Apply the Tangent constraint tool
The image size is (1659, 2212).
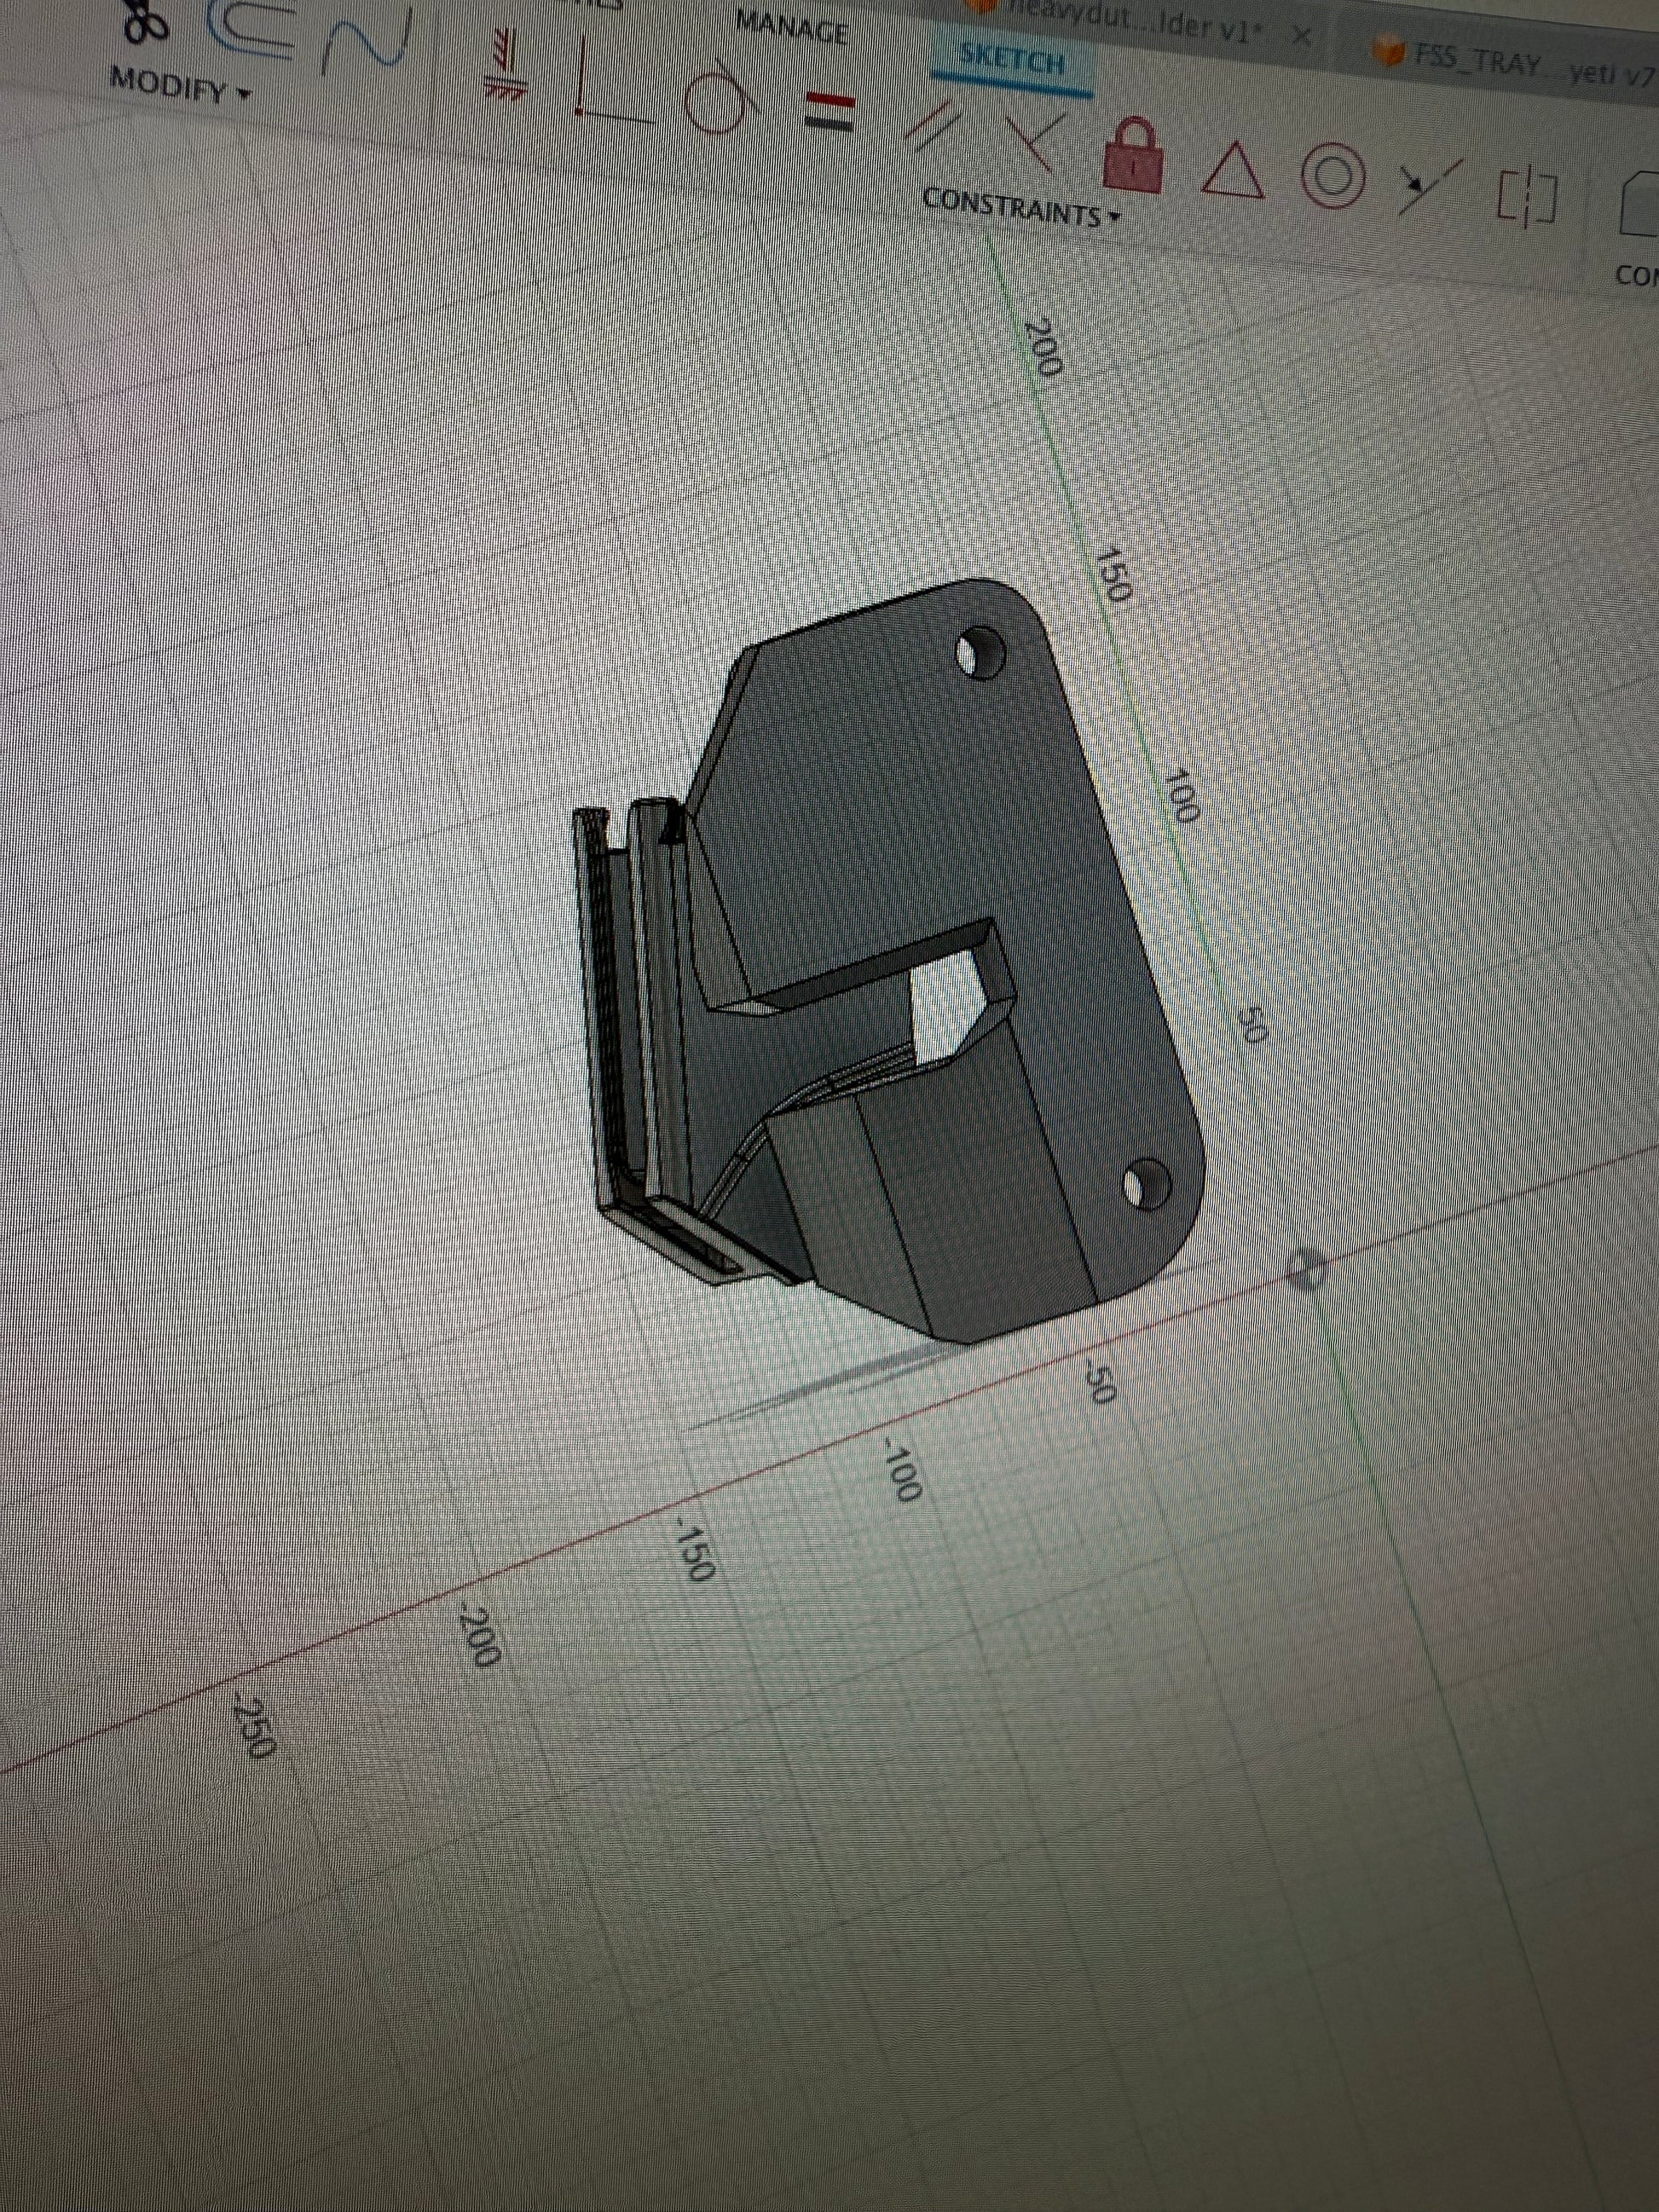tap(718, 98)
